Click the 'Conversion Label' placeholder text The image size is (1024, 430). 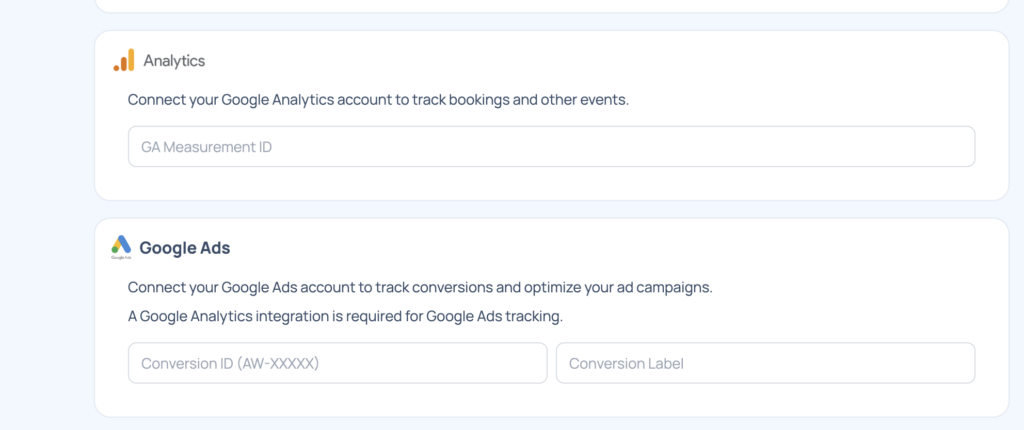[626, 363]
